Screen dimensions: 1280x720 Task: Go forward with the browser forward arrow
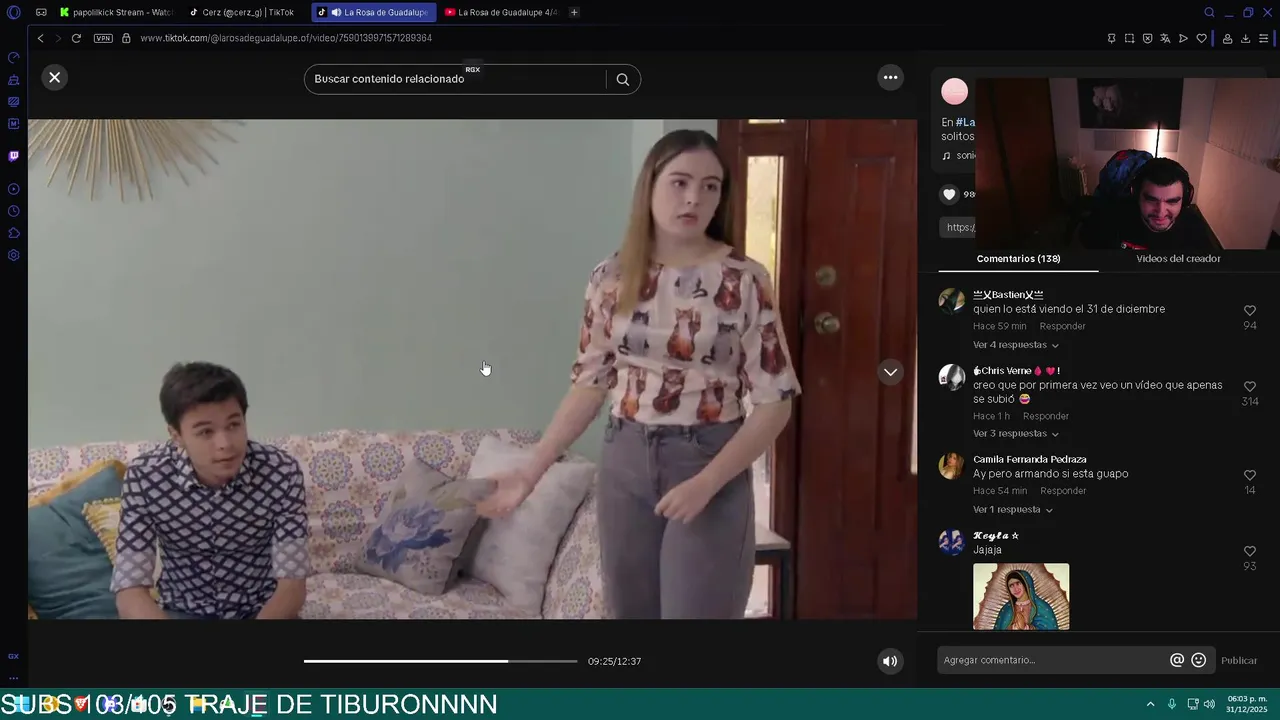(x=58, y=38)
